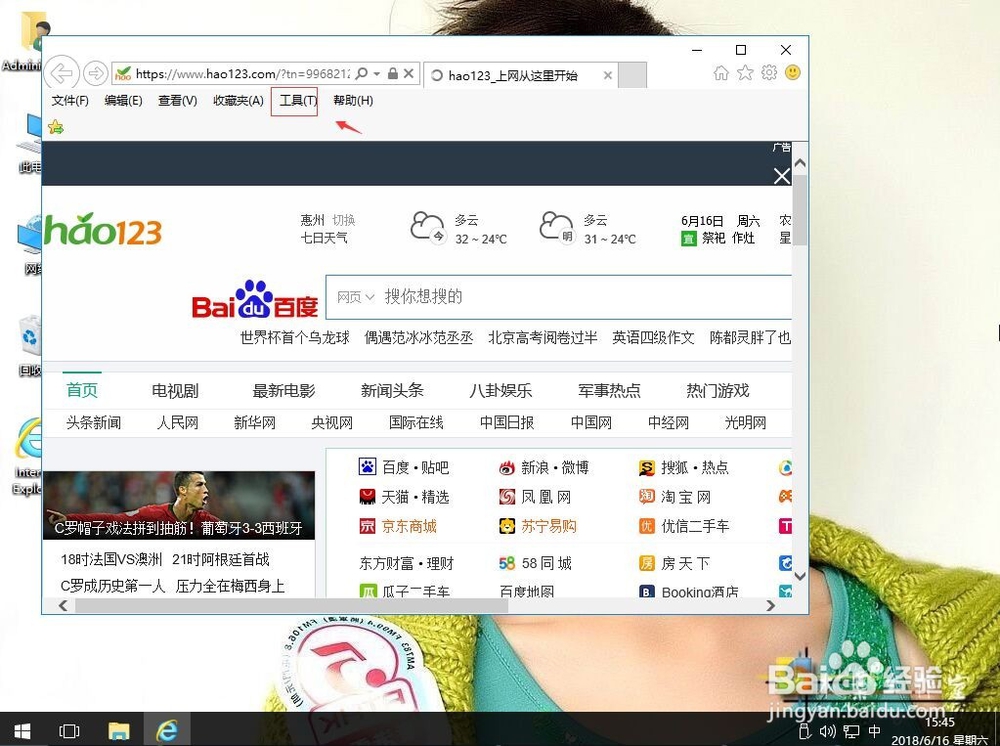
Task: Open the browser Home page icon
Action: click(721, 73)
